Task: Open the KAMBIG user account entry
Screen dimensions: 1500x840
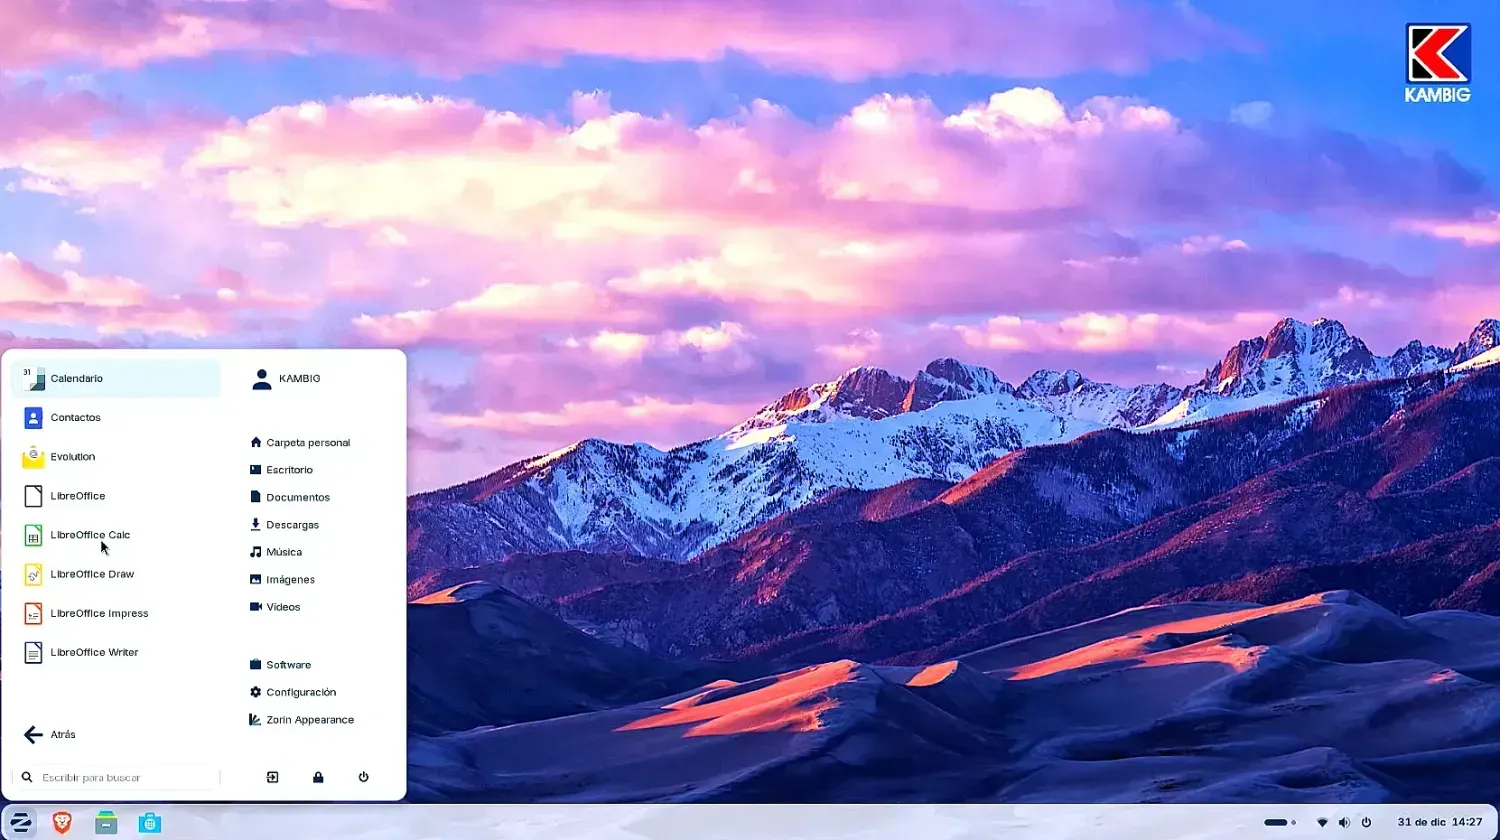Action: pos(300,378)
